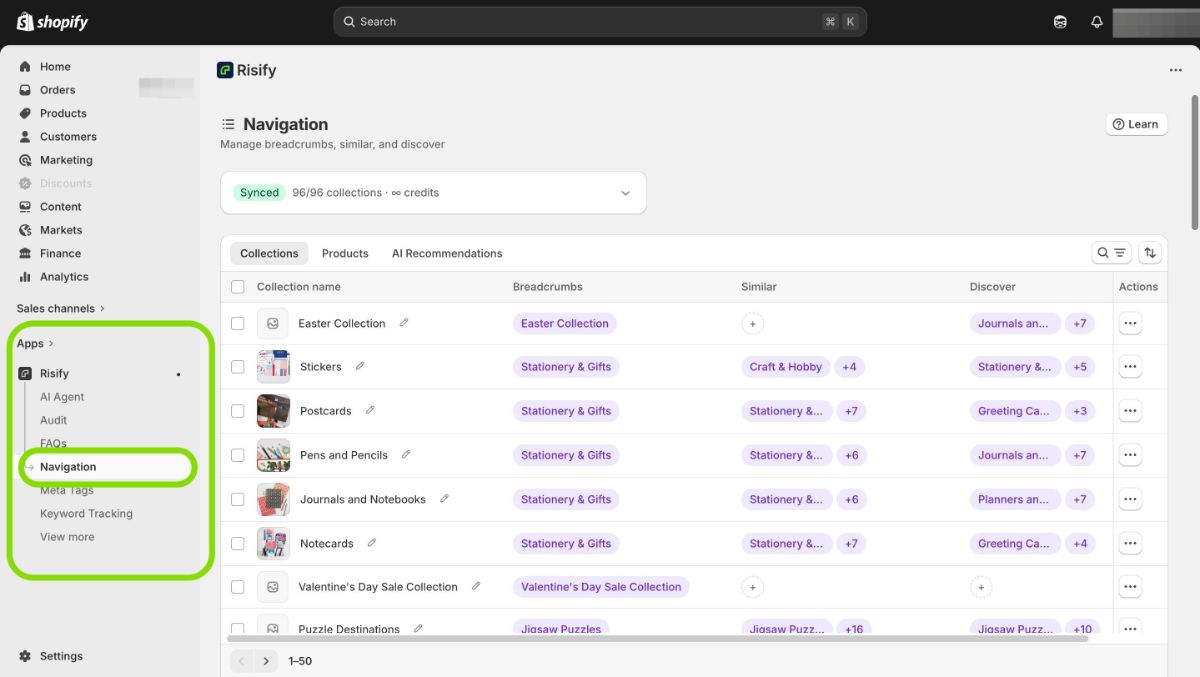The height and width of the screenshot is (677, 1200).
Task: Tick the select-all collections checkbox
Action: [x=238, y=287]
